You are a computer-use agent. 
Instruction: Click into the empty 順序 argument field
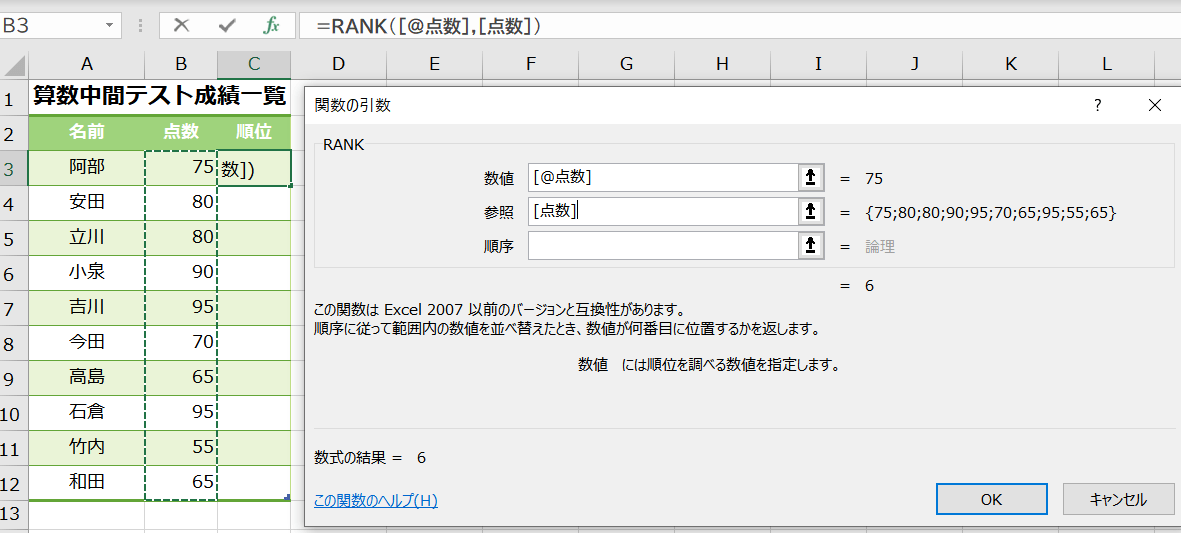[x=662, y=246]
